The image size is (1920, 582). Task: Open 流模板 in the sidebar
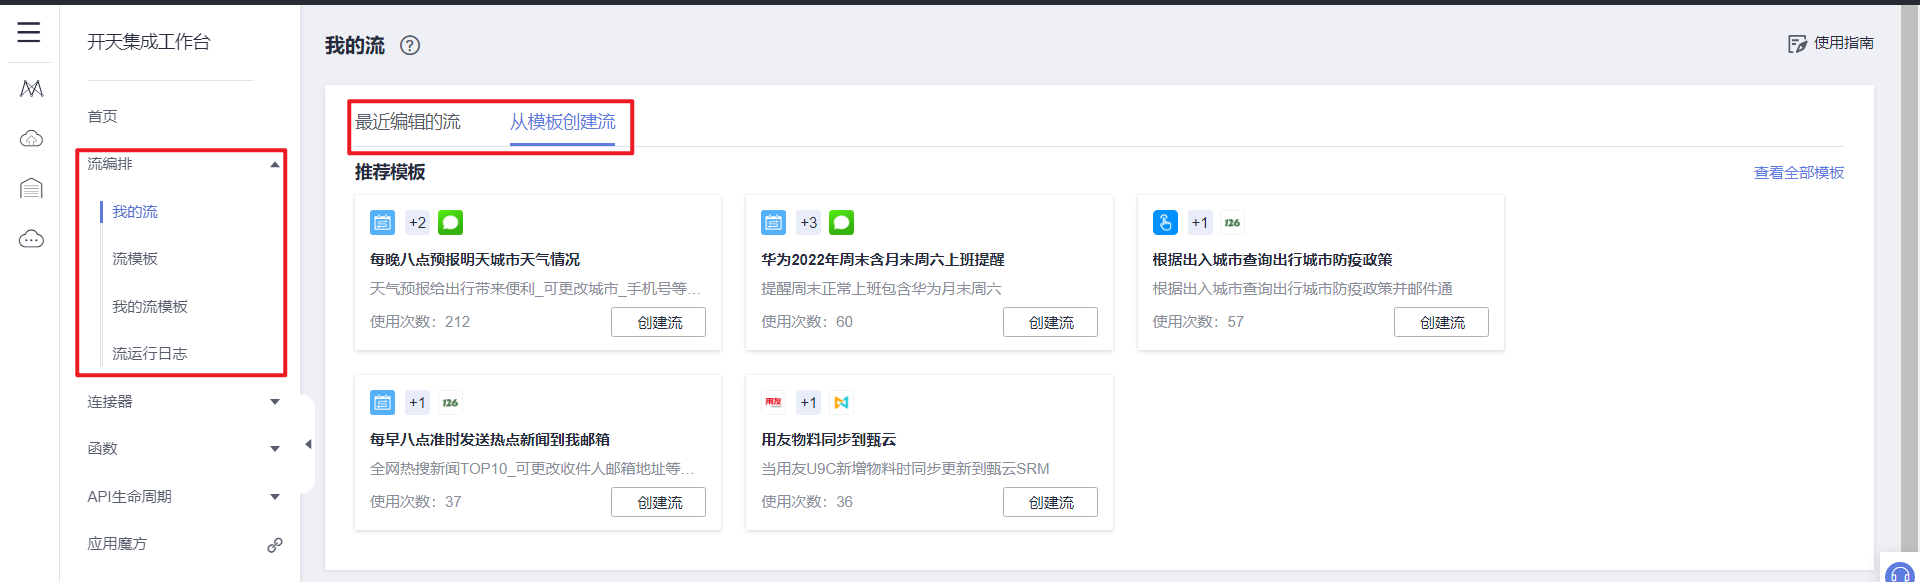(x=135, y=259)
